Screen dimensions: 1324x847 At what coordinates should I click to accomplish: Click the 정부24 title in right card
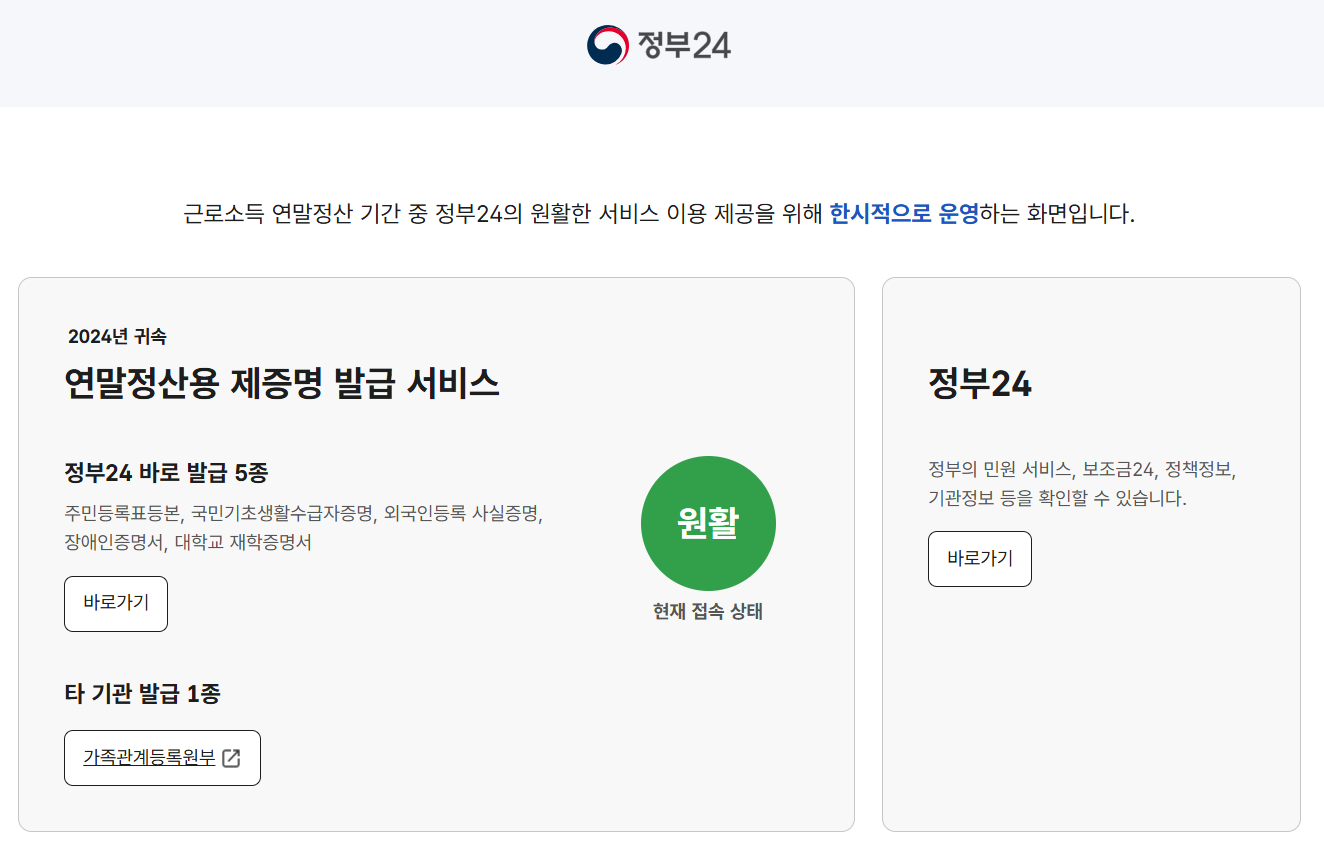pos(980,384)
